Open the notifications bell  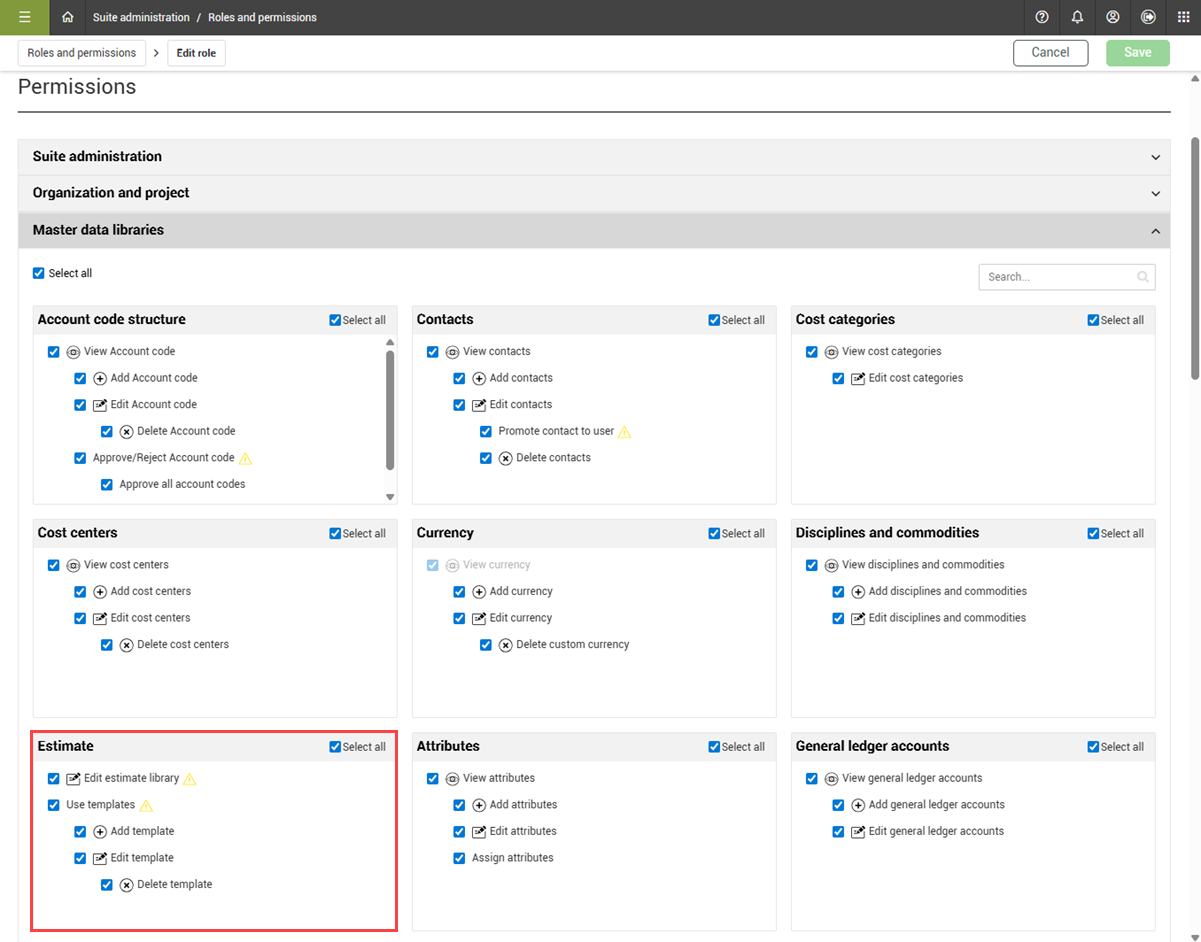[1077, 17]
